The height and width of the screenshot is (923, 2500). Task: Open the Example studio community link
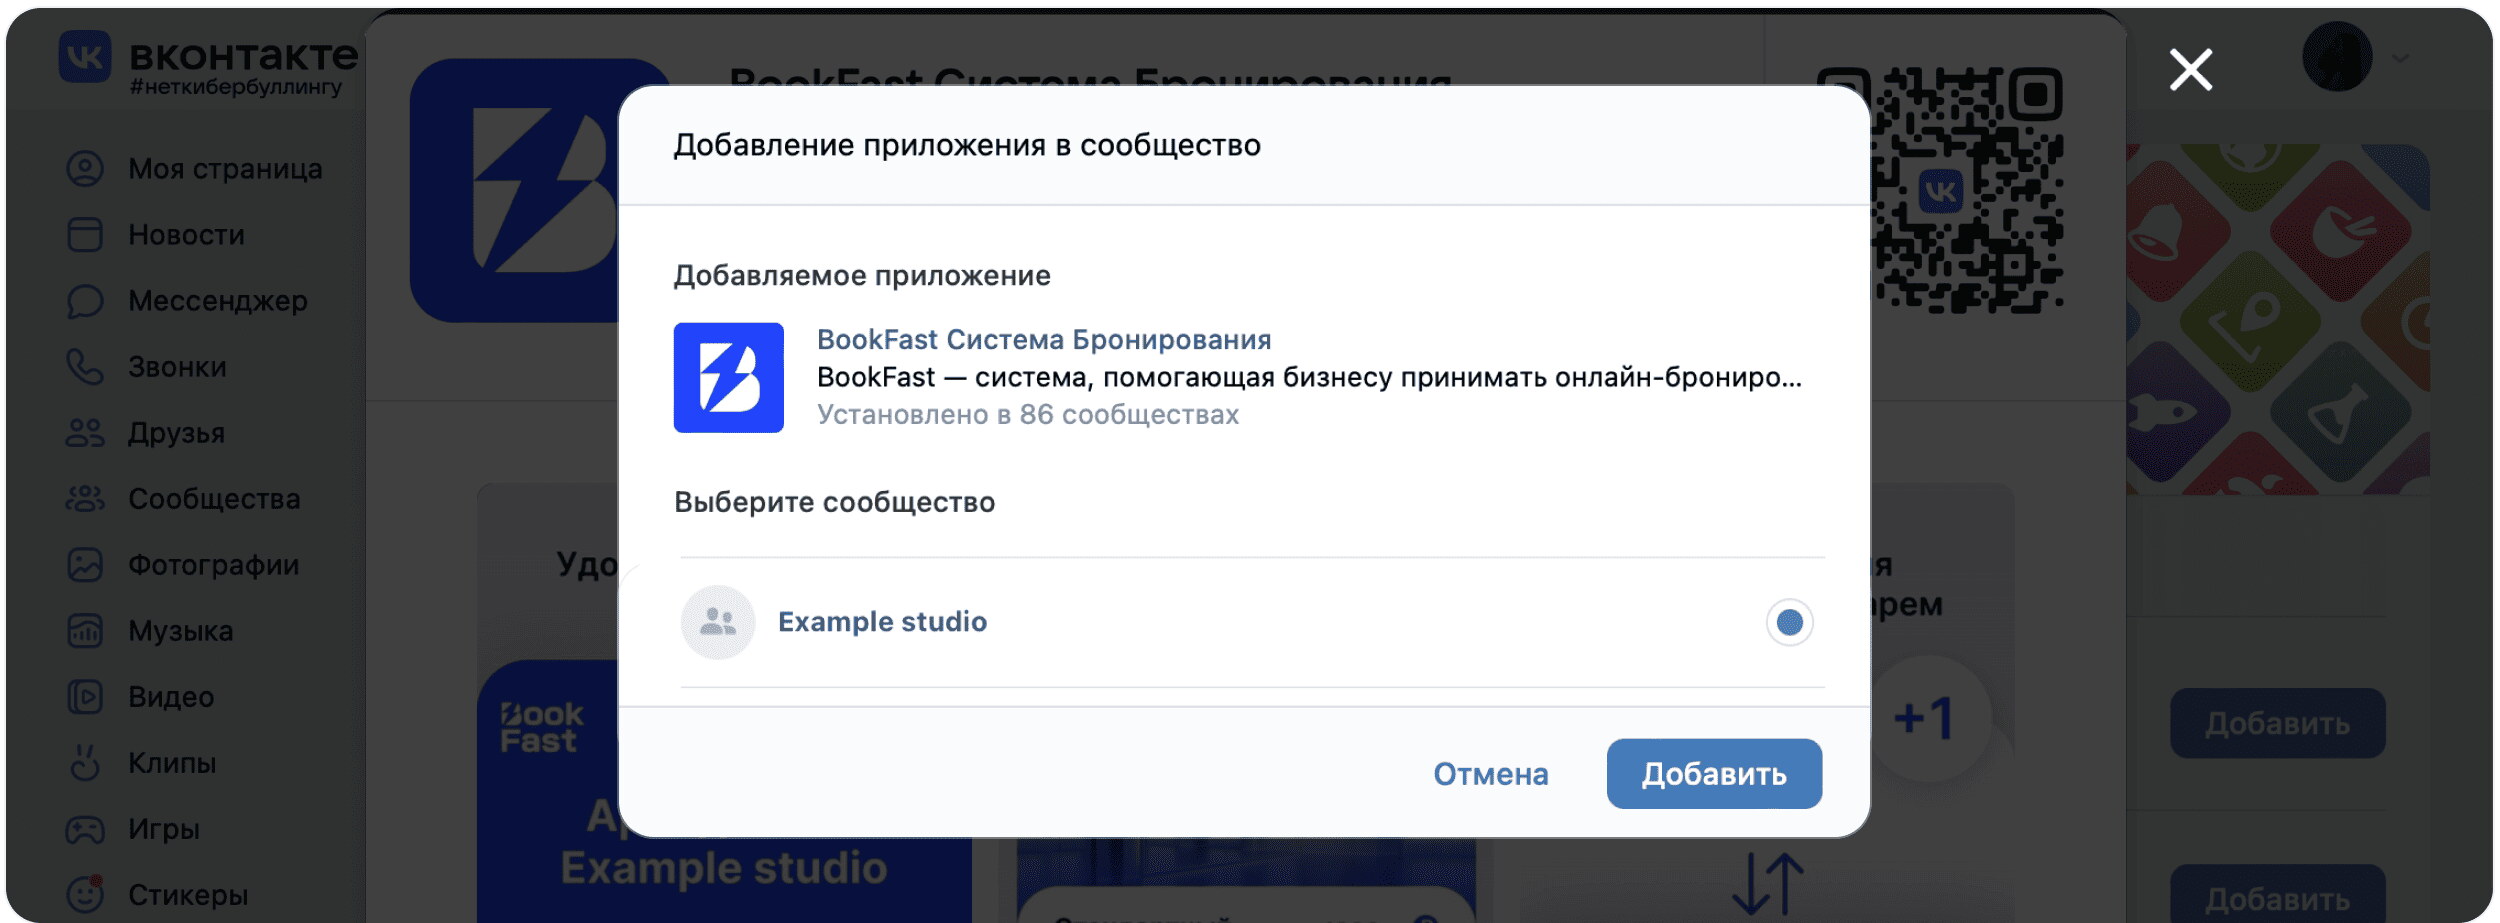(x=882, y=622)
